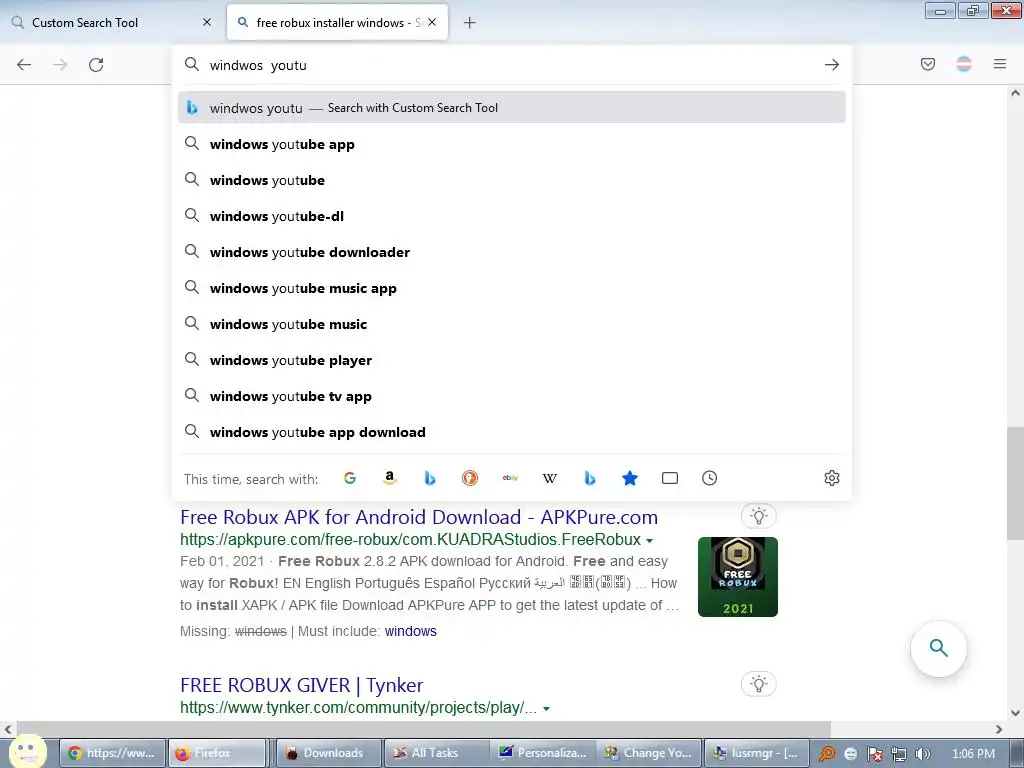Search this time with Wikipedia
Screen dimensions: 1024x768
pyautogui.click(x=550, y=478)
